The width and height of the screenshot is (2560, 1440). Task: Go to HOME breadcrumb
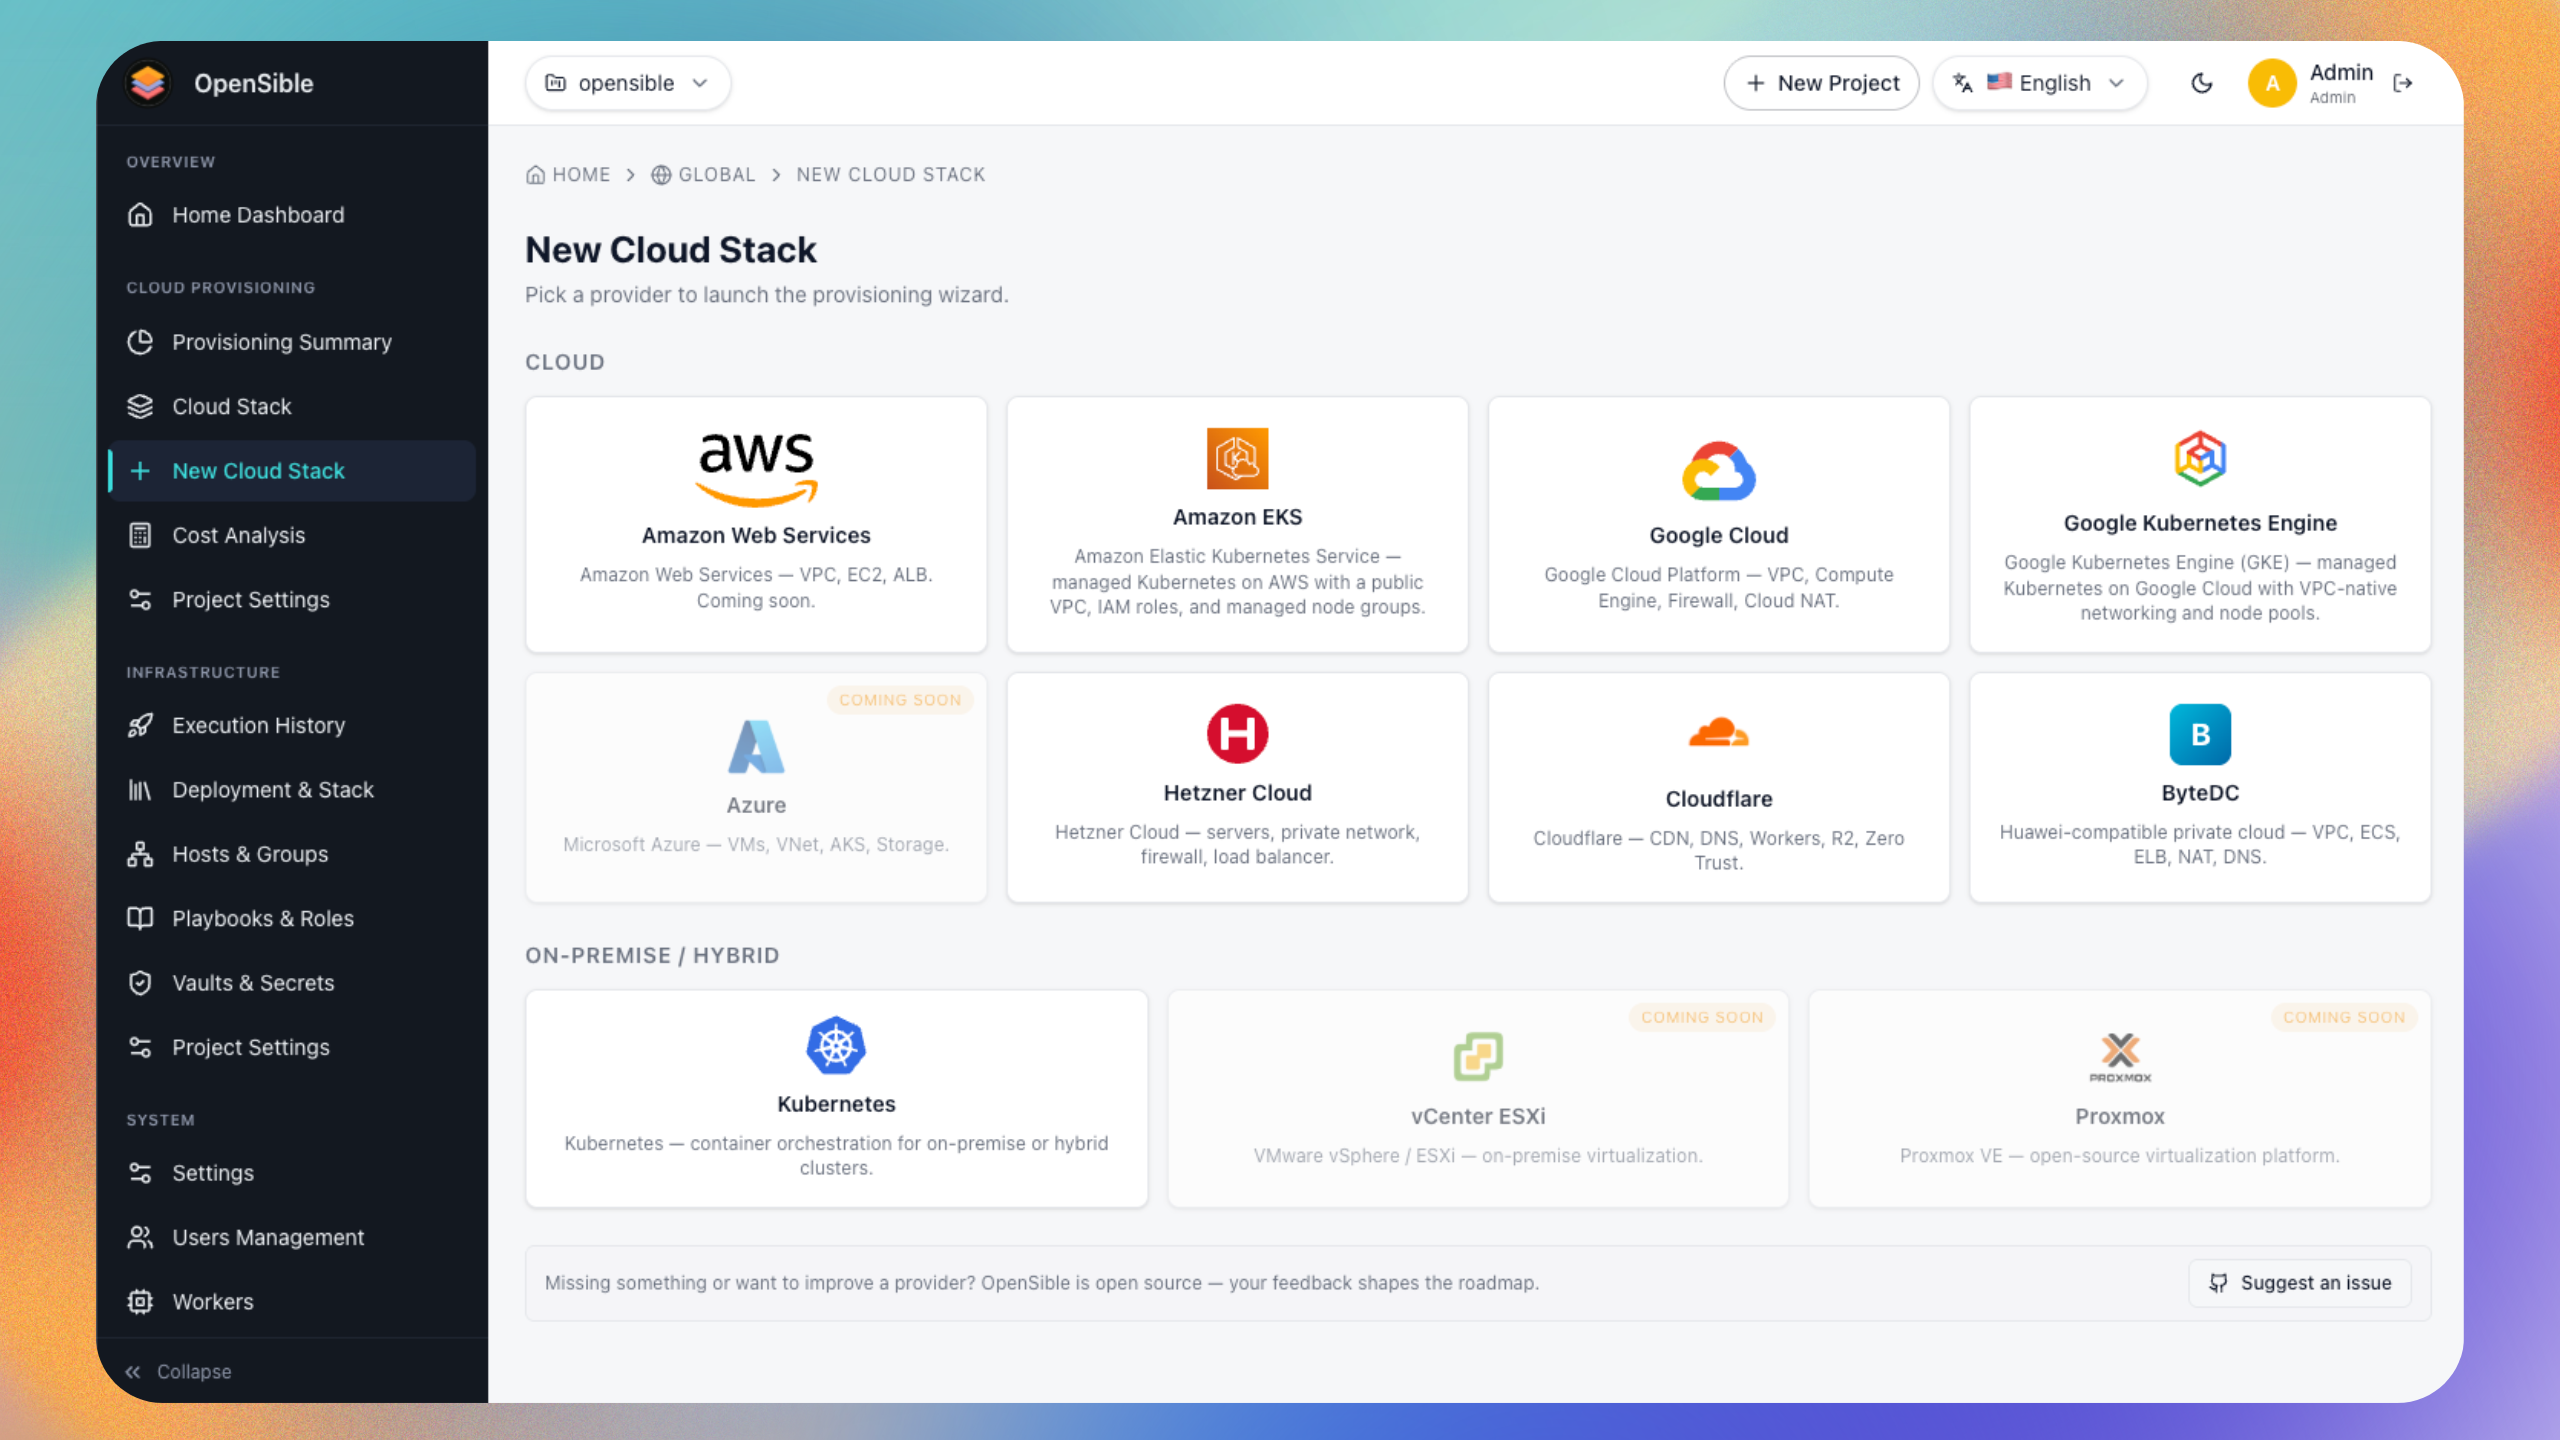[568, 175]
